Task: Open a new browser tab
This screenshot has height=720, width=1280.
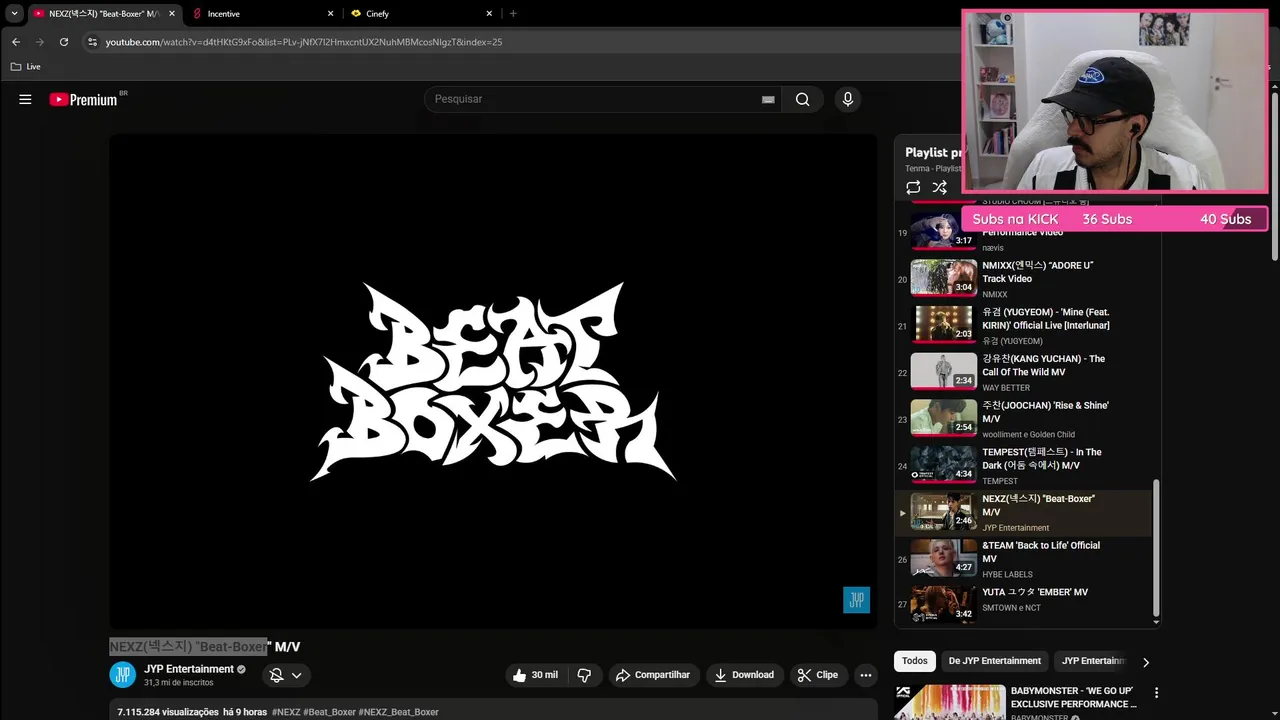Action: tap(513, 14)
